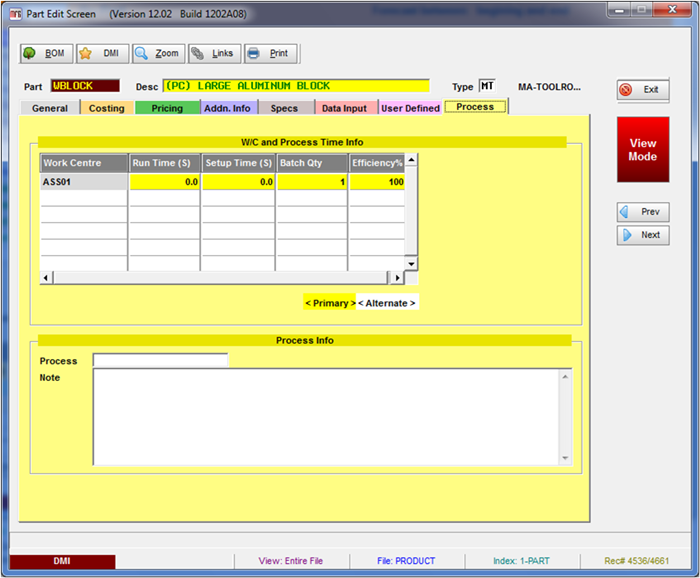Click the Batch Qty column header

pyautogui.click(x=312, y=163)
